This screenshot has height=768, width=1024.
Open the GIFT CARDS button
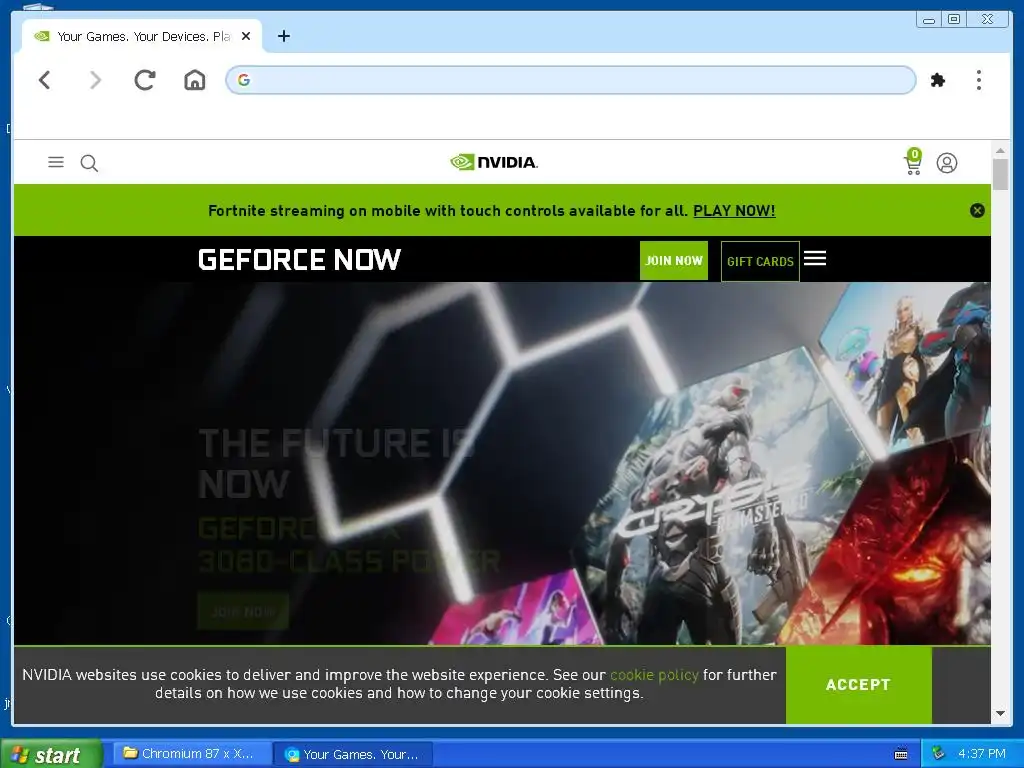click(x=760, y=261)
